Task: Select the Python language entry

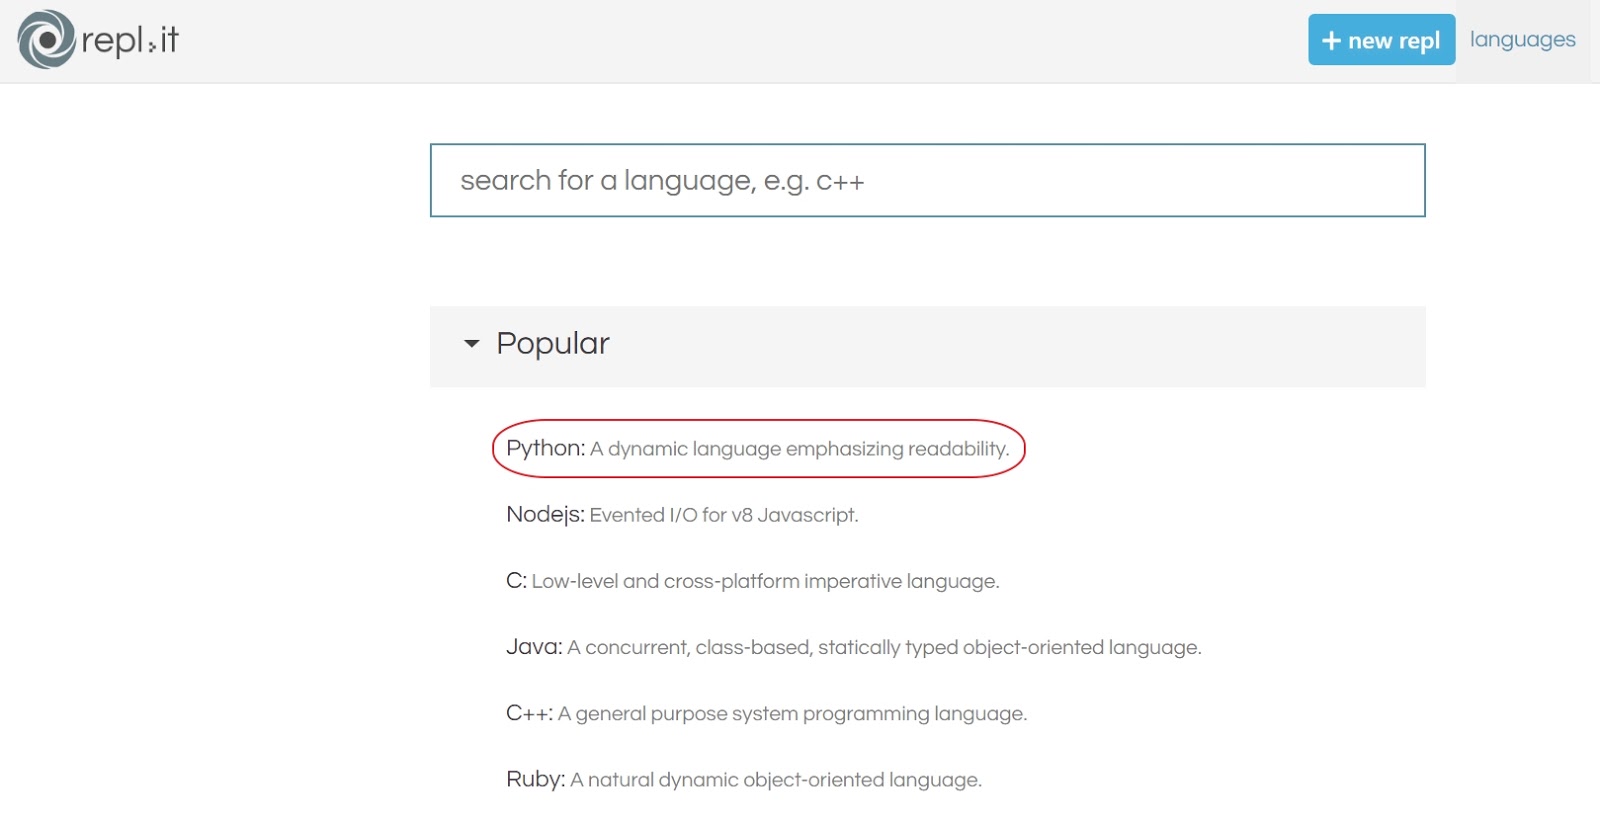Action: 758,449
